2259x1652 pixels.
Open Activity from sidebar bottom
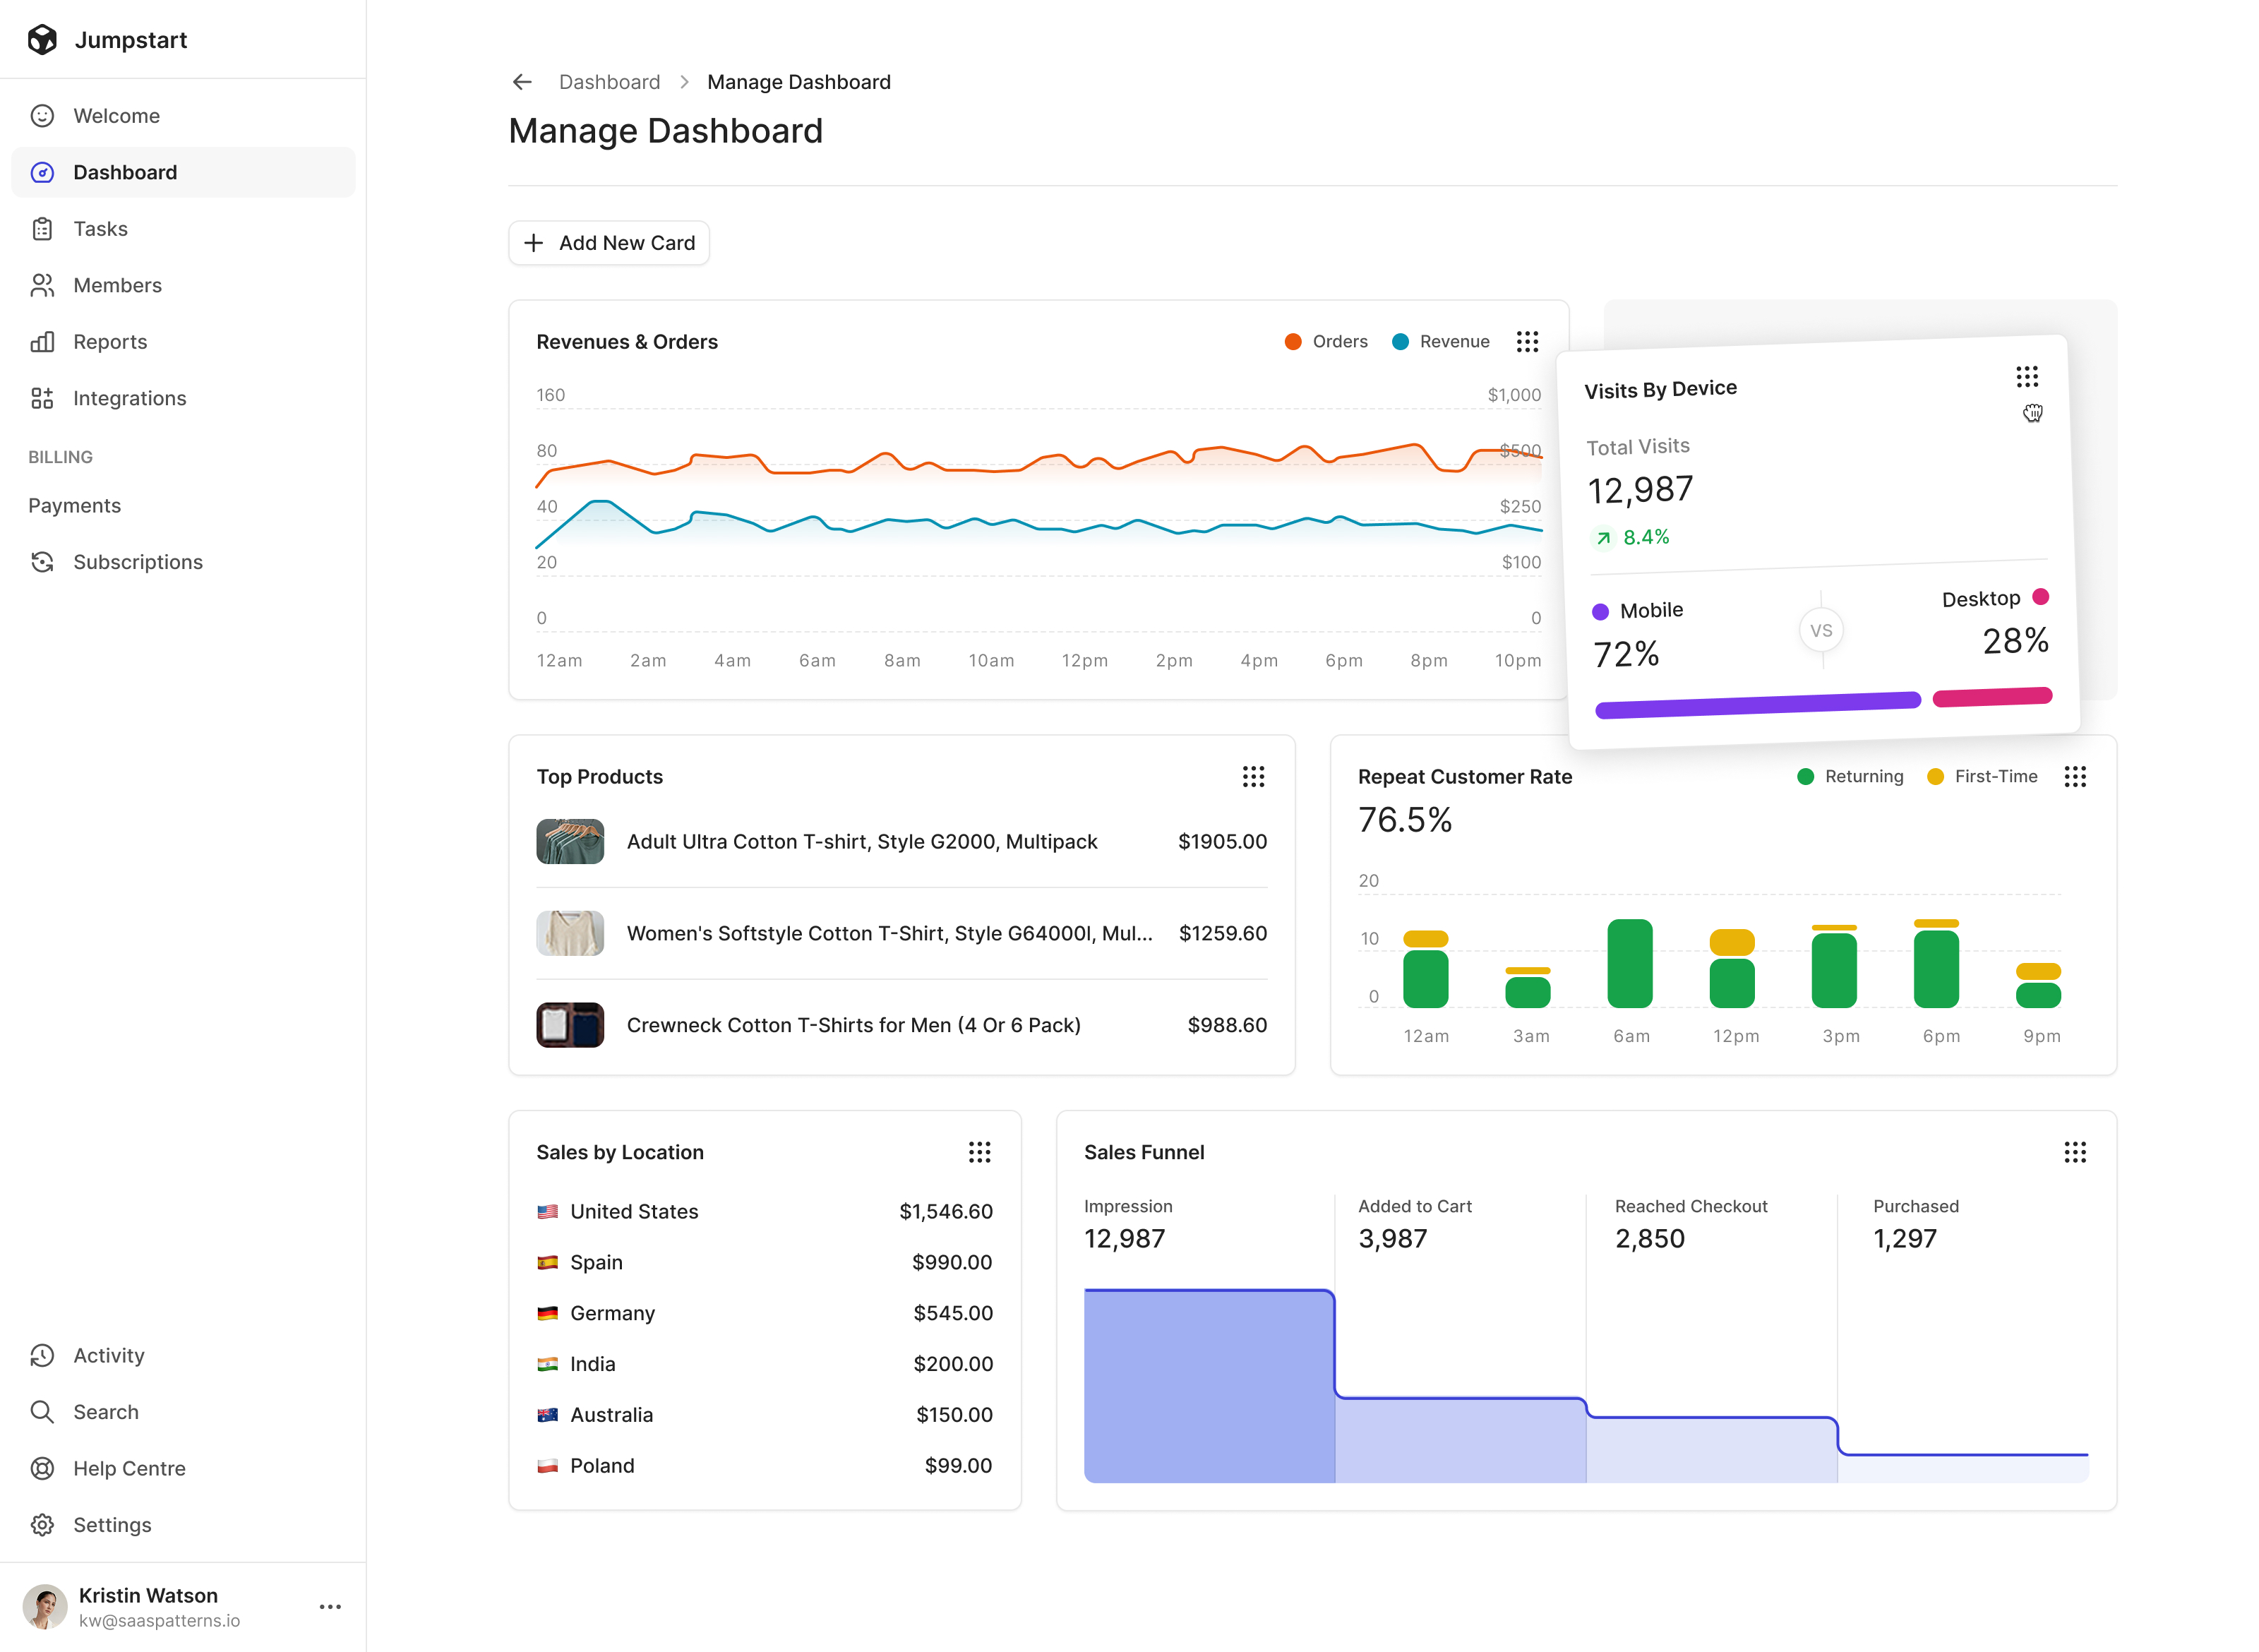coord(183,1355)
